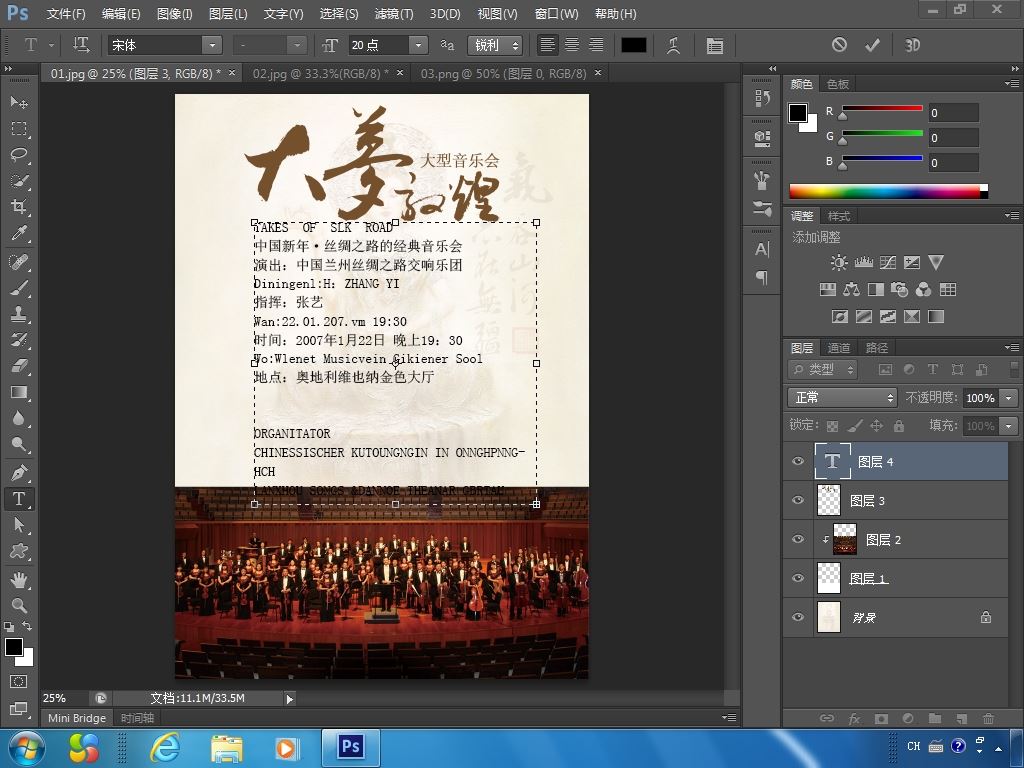Open the 宋体 font family dropdown

coord(212,45)
